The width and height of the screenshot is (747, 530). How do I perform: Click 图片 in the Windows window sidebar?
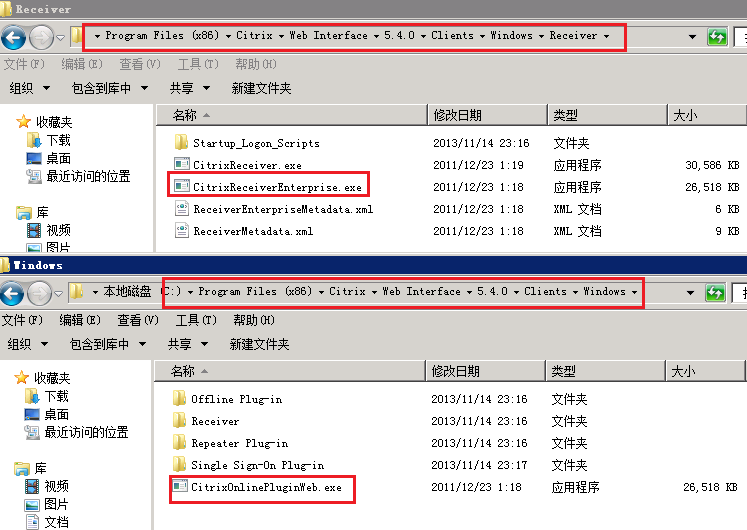(x=57, y=504)
